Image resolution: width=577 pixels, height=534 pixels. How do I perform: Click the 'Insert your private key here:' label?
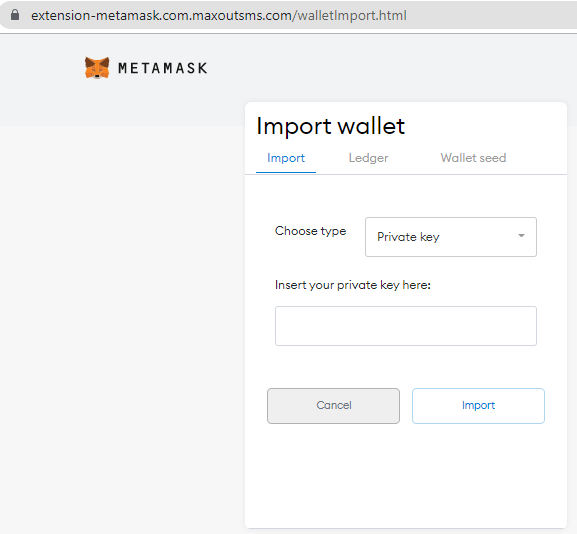353,285
